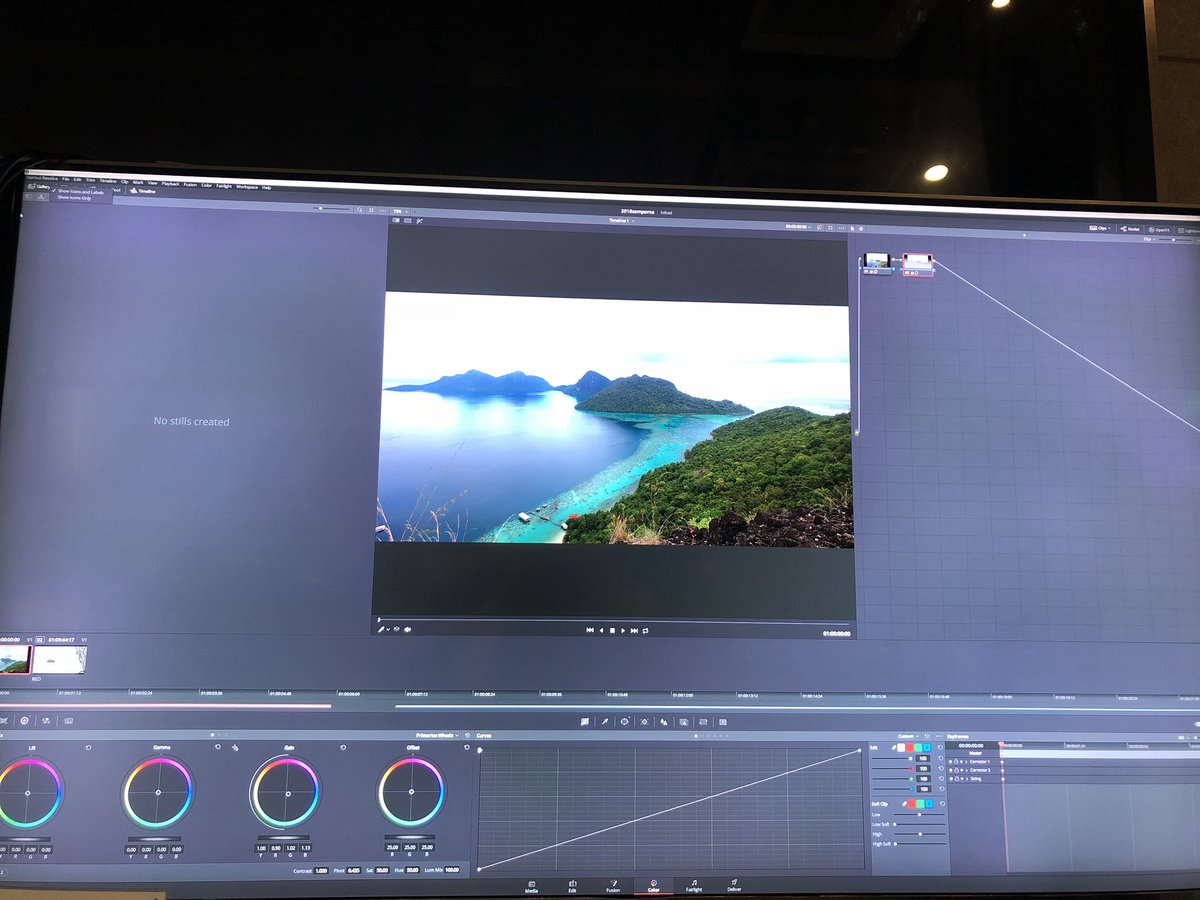Click the Nodes panel button
Image resolution: width=1200 pixels, height=900 pixels.
click(x=1130, y=229)
